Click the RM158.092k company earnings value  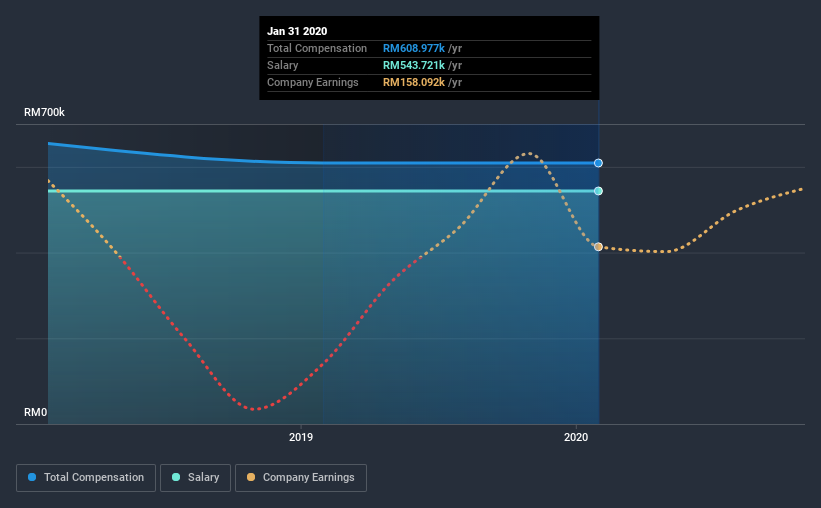point(414,82)
